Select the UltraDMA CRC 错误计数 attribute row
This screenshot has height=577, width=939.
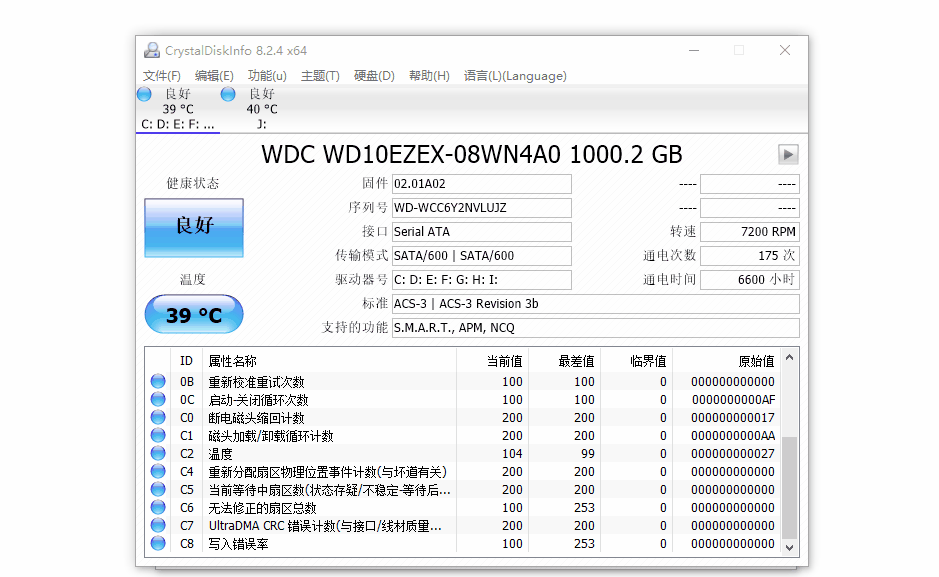464,526
